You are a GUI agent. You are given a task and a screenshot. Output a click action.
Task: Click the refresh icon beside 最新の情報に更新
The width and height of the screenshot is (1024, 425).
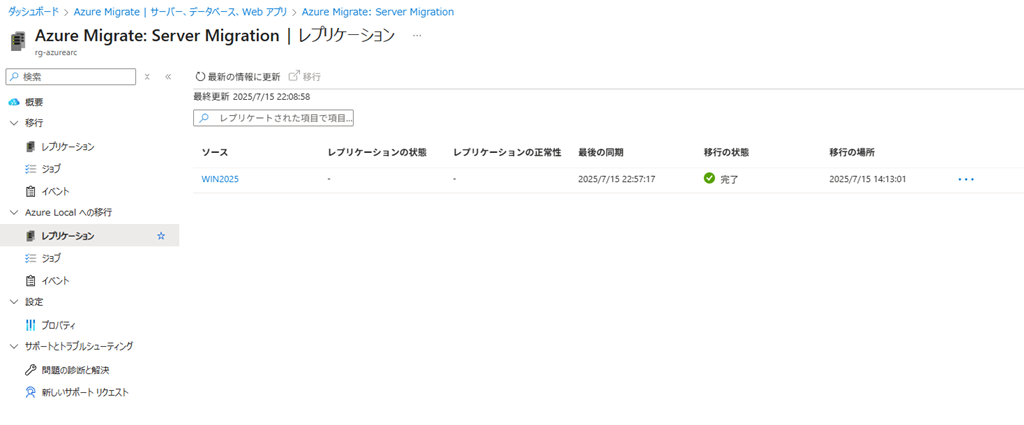[200, 77]
